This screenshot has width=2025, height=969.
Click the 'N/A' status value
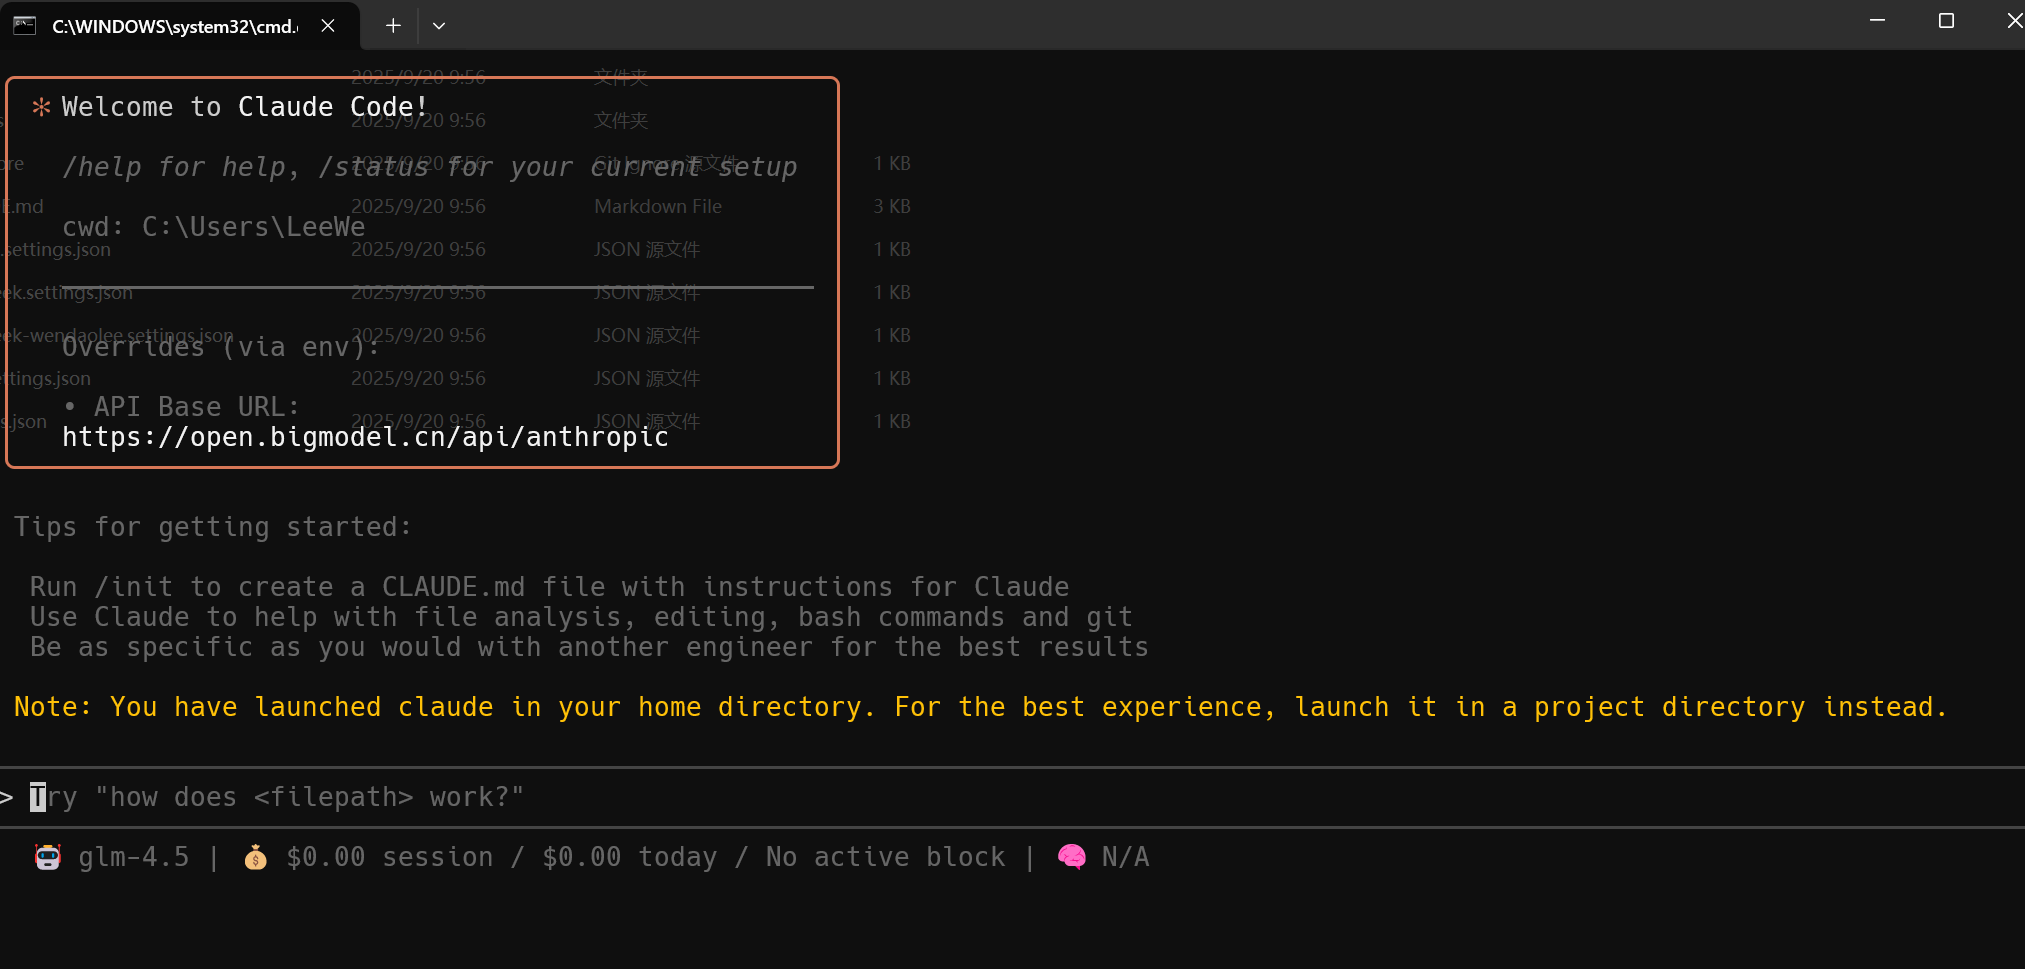click(x=1125, y=857)
